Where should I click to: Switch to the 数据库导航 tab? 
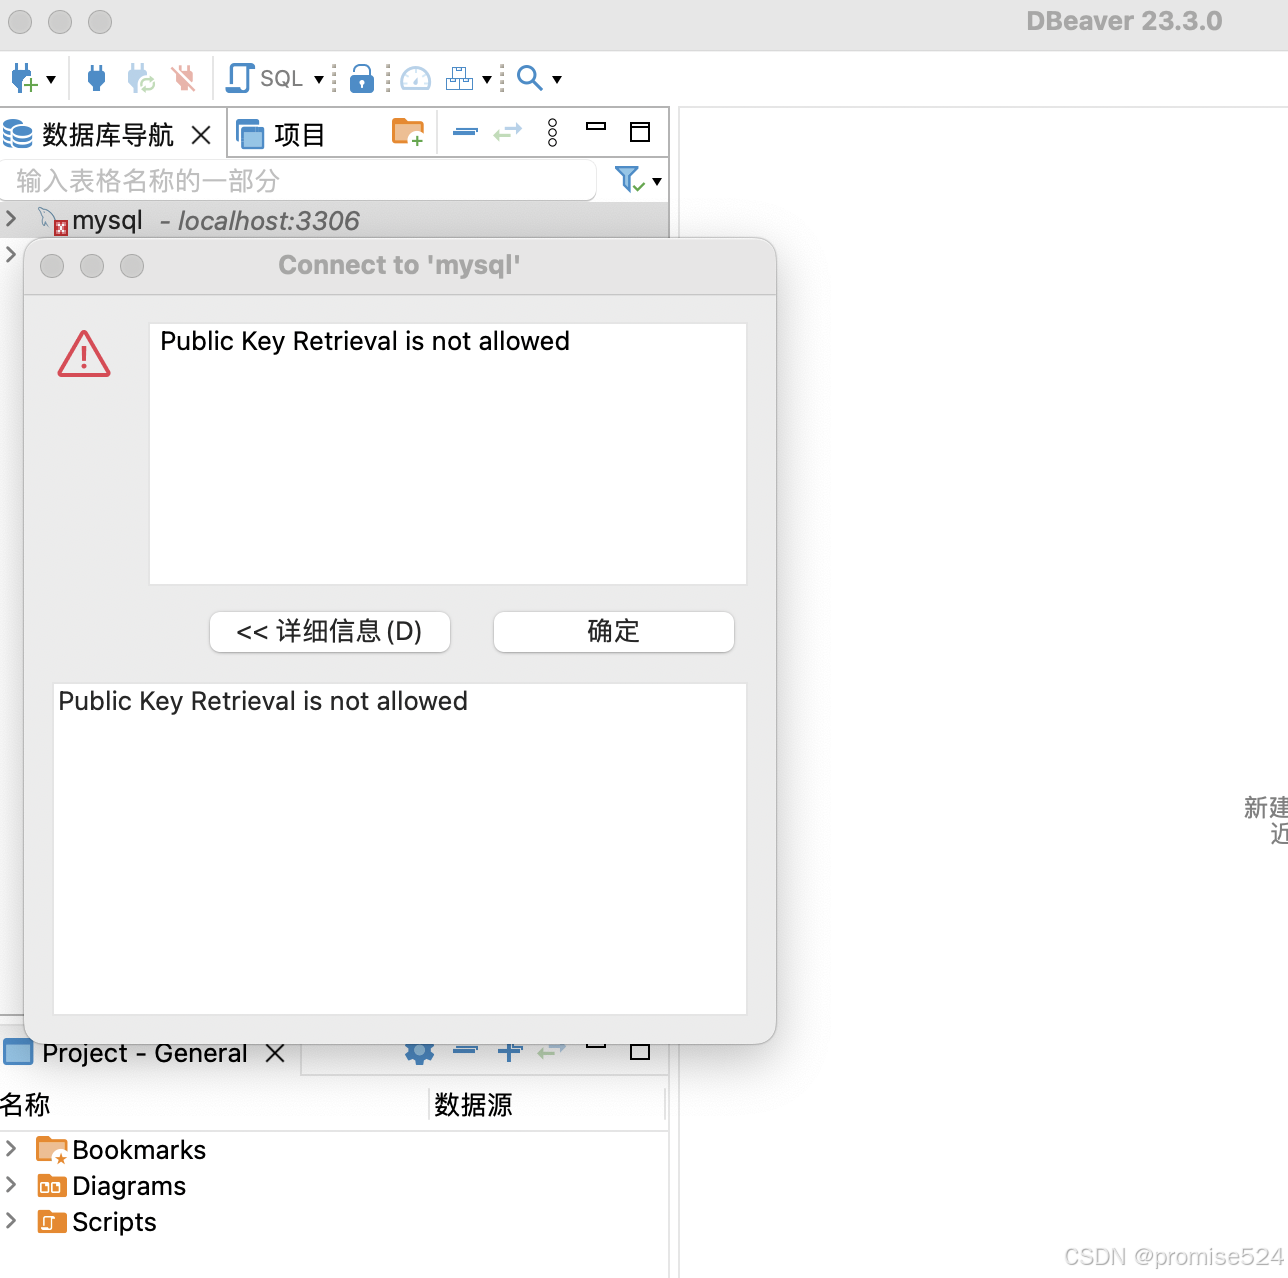pyautogui.click(x=107, y=134)
